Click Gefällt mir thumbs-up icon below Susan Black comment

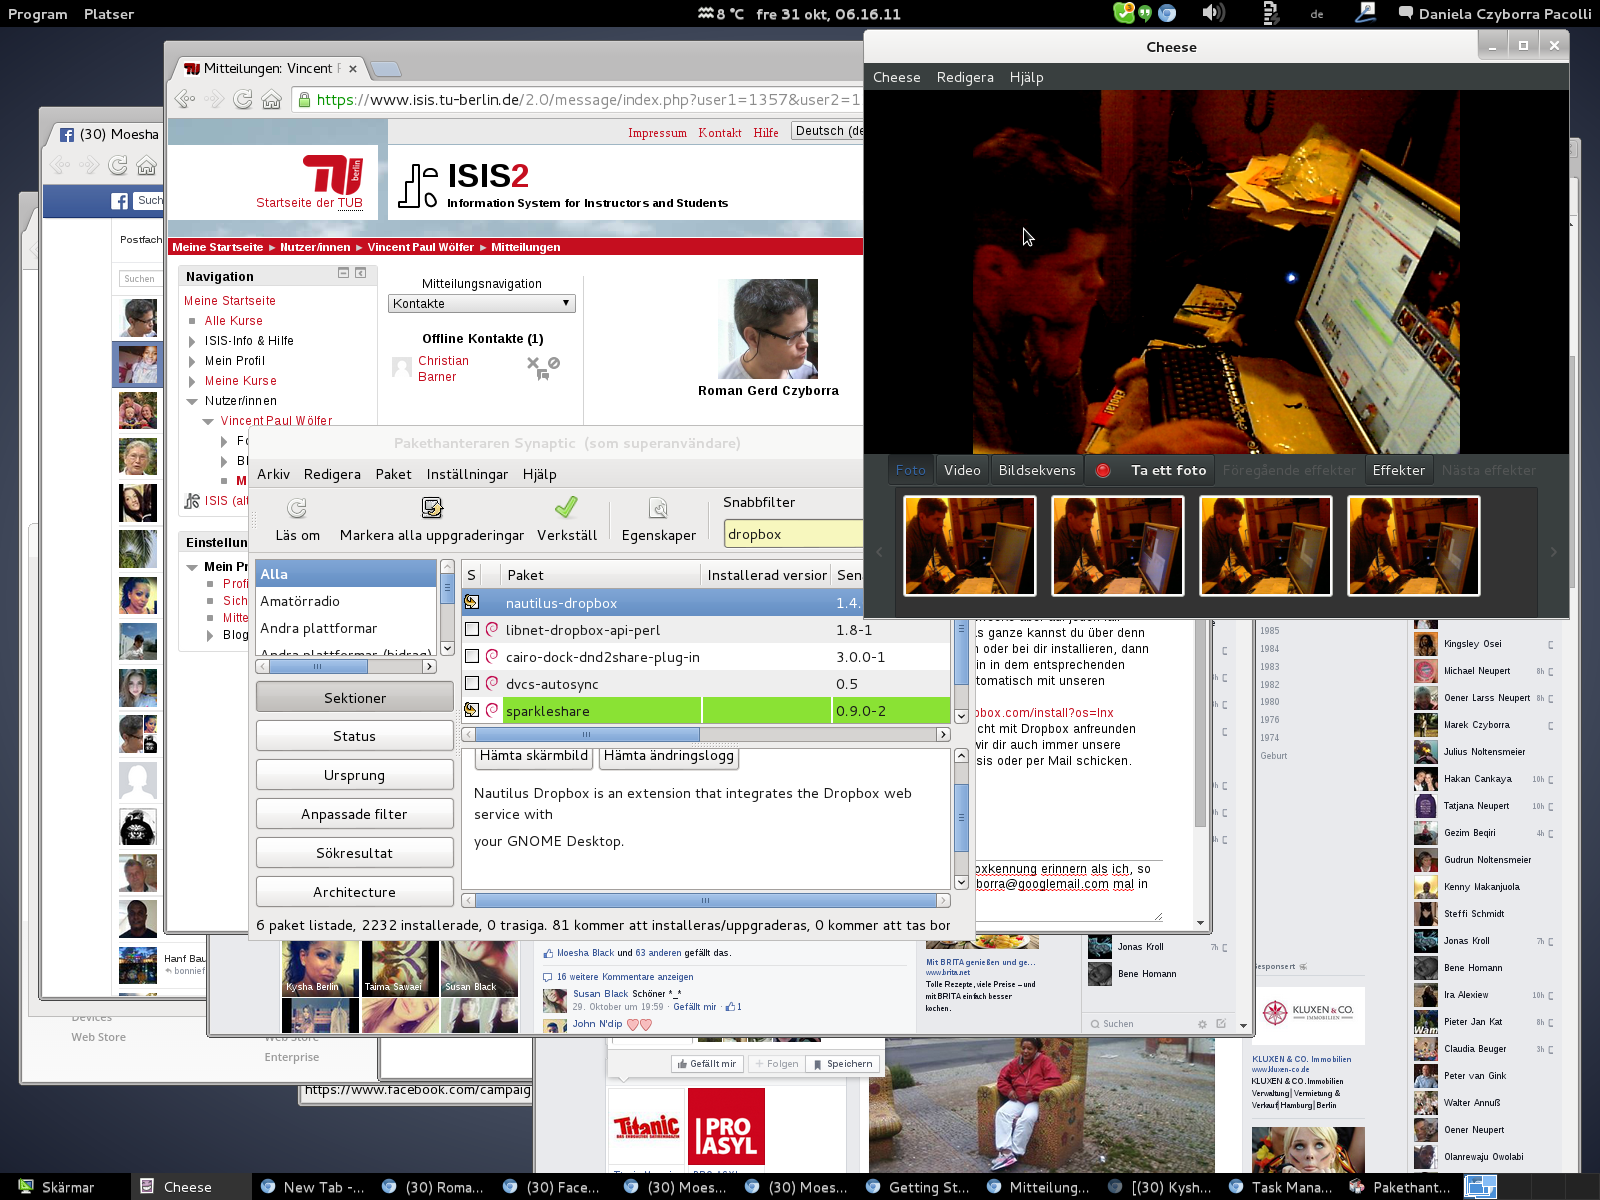[730, 1007]
